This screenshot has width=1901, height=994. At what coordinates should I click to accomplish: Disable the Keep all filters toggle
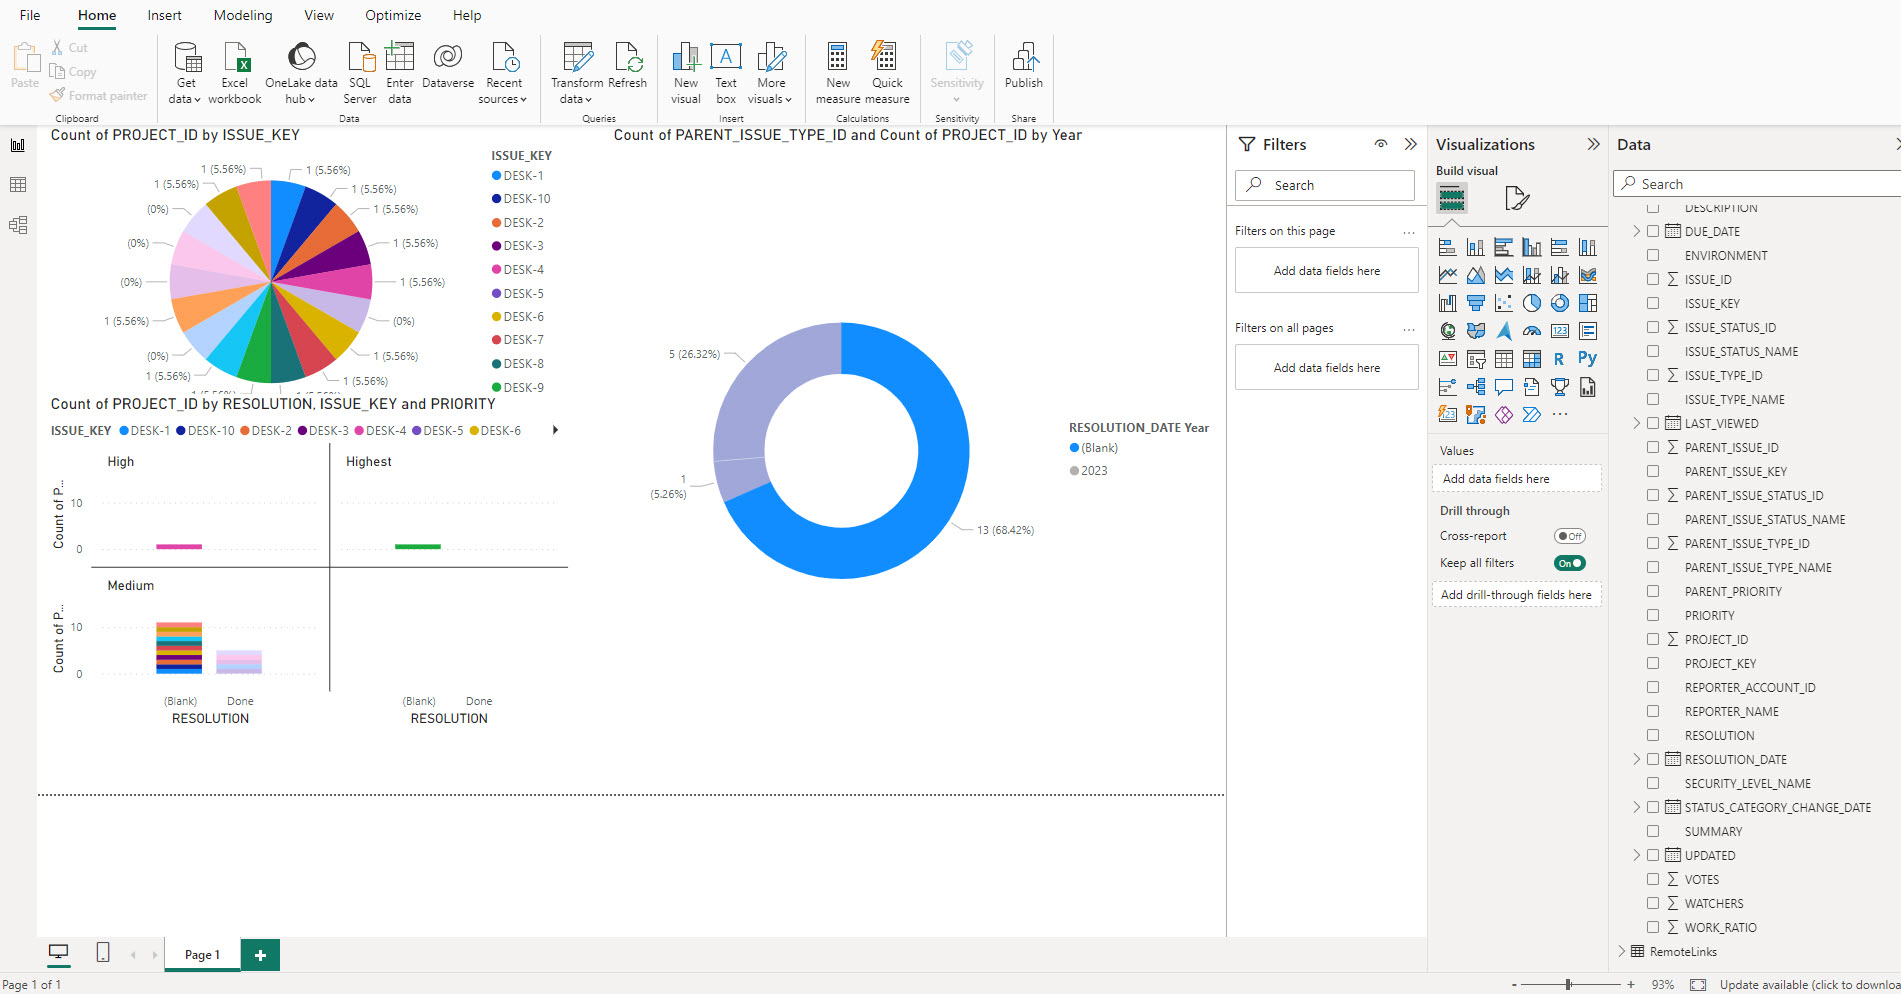tap(1569, 563)
